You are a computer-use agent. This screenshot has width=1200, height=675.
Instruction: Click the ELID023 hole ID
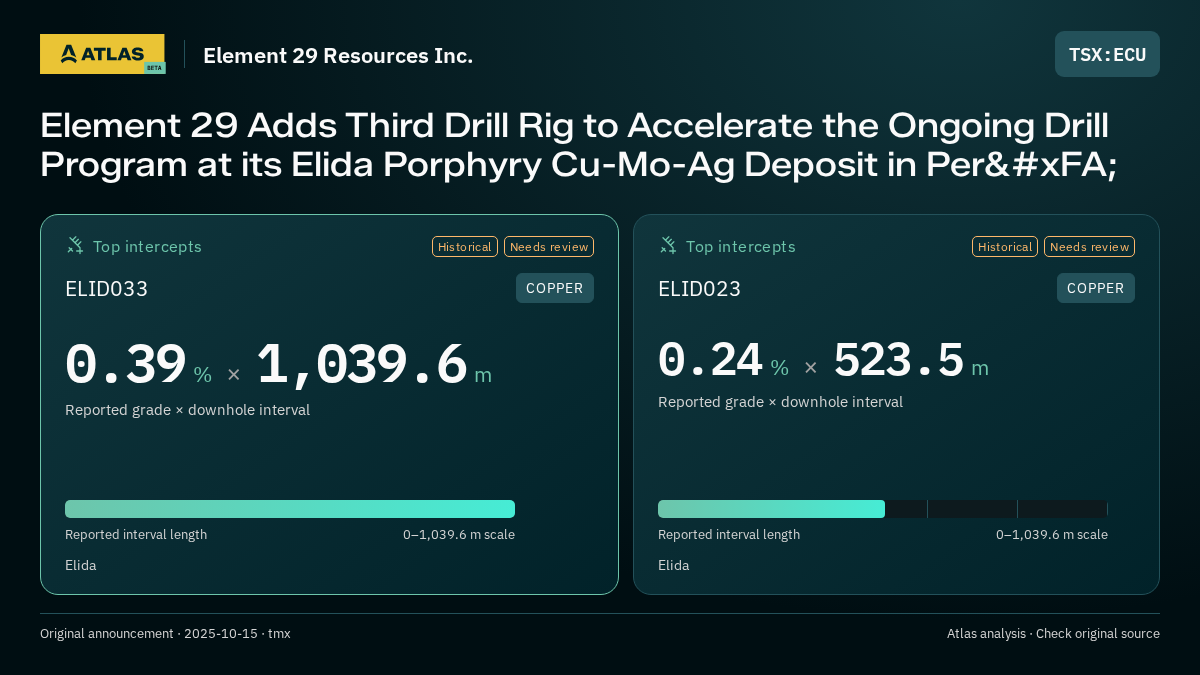point(699,289)
